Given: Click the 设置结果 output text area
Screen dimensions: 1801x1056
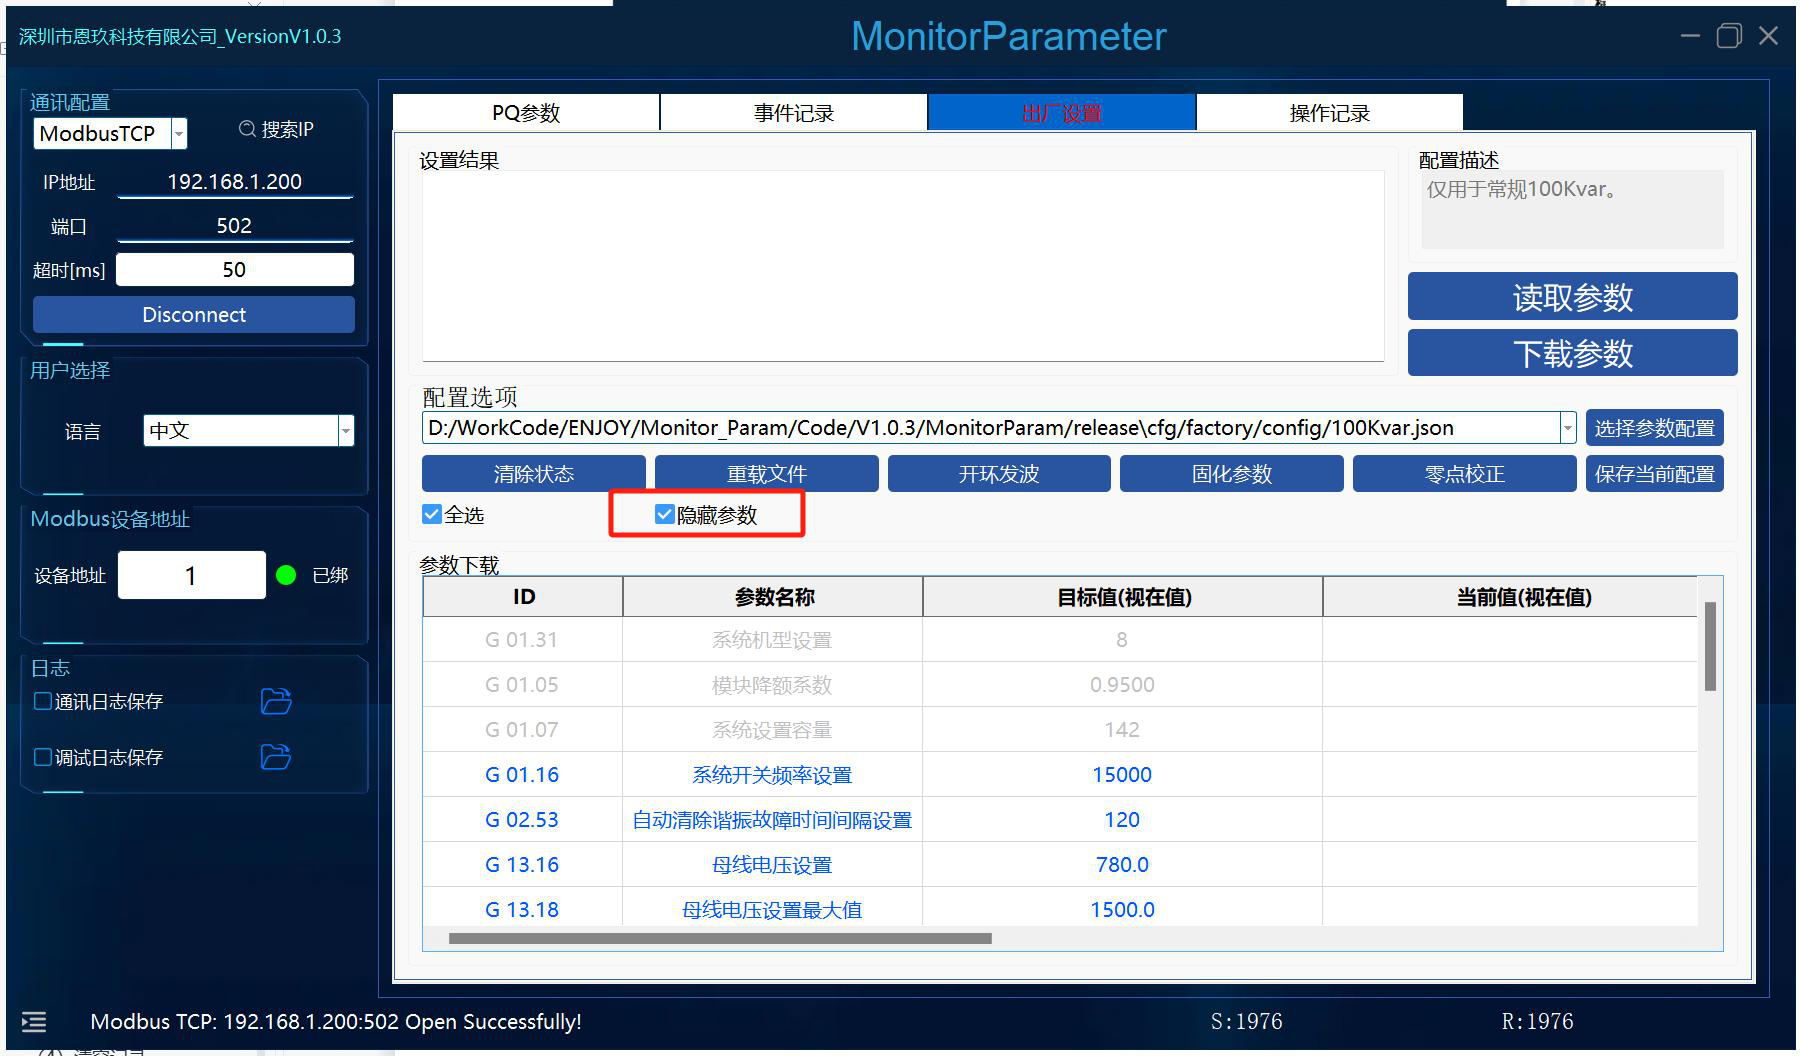Looking at the screenshot, I should (903, 266).
